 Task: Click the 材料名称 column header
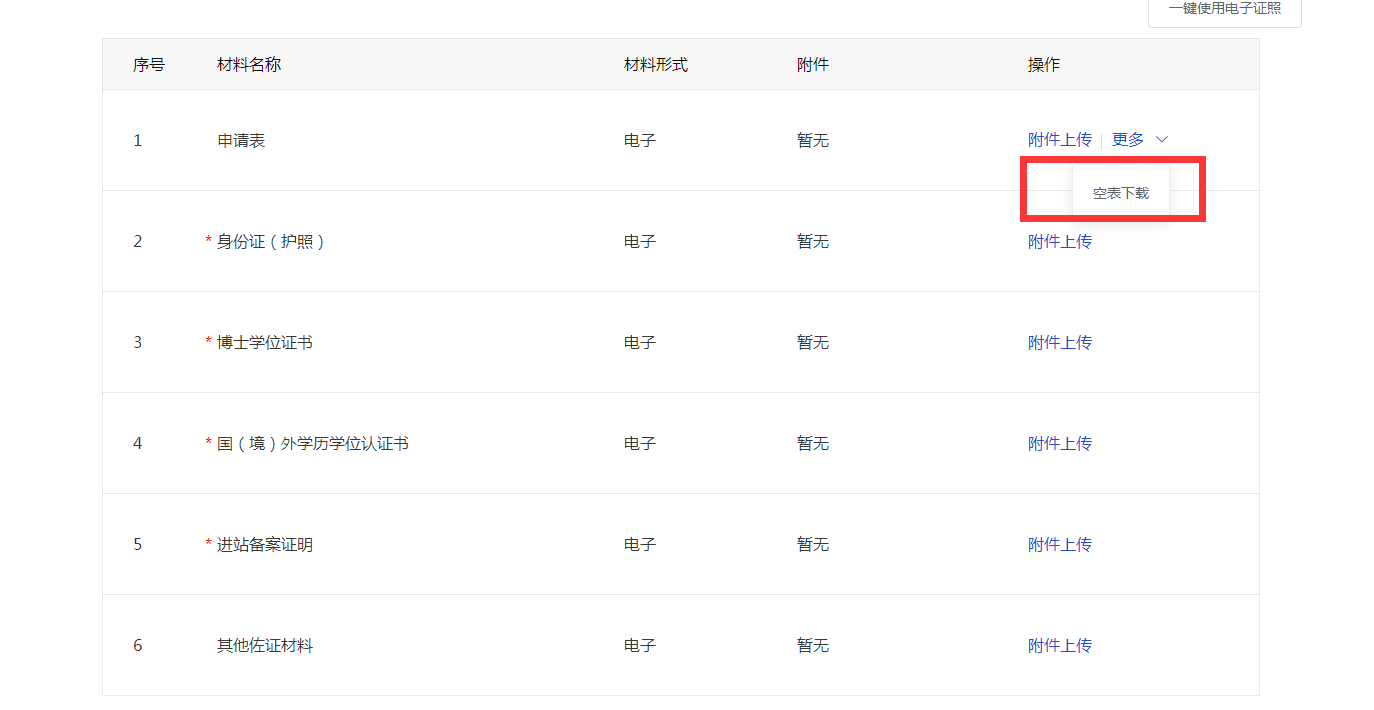[x=249, y=65]
